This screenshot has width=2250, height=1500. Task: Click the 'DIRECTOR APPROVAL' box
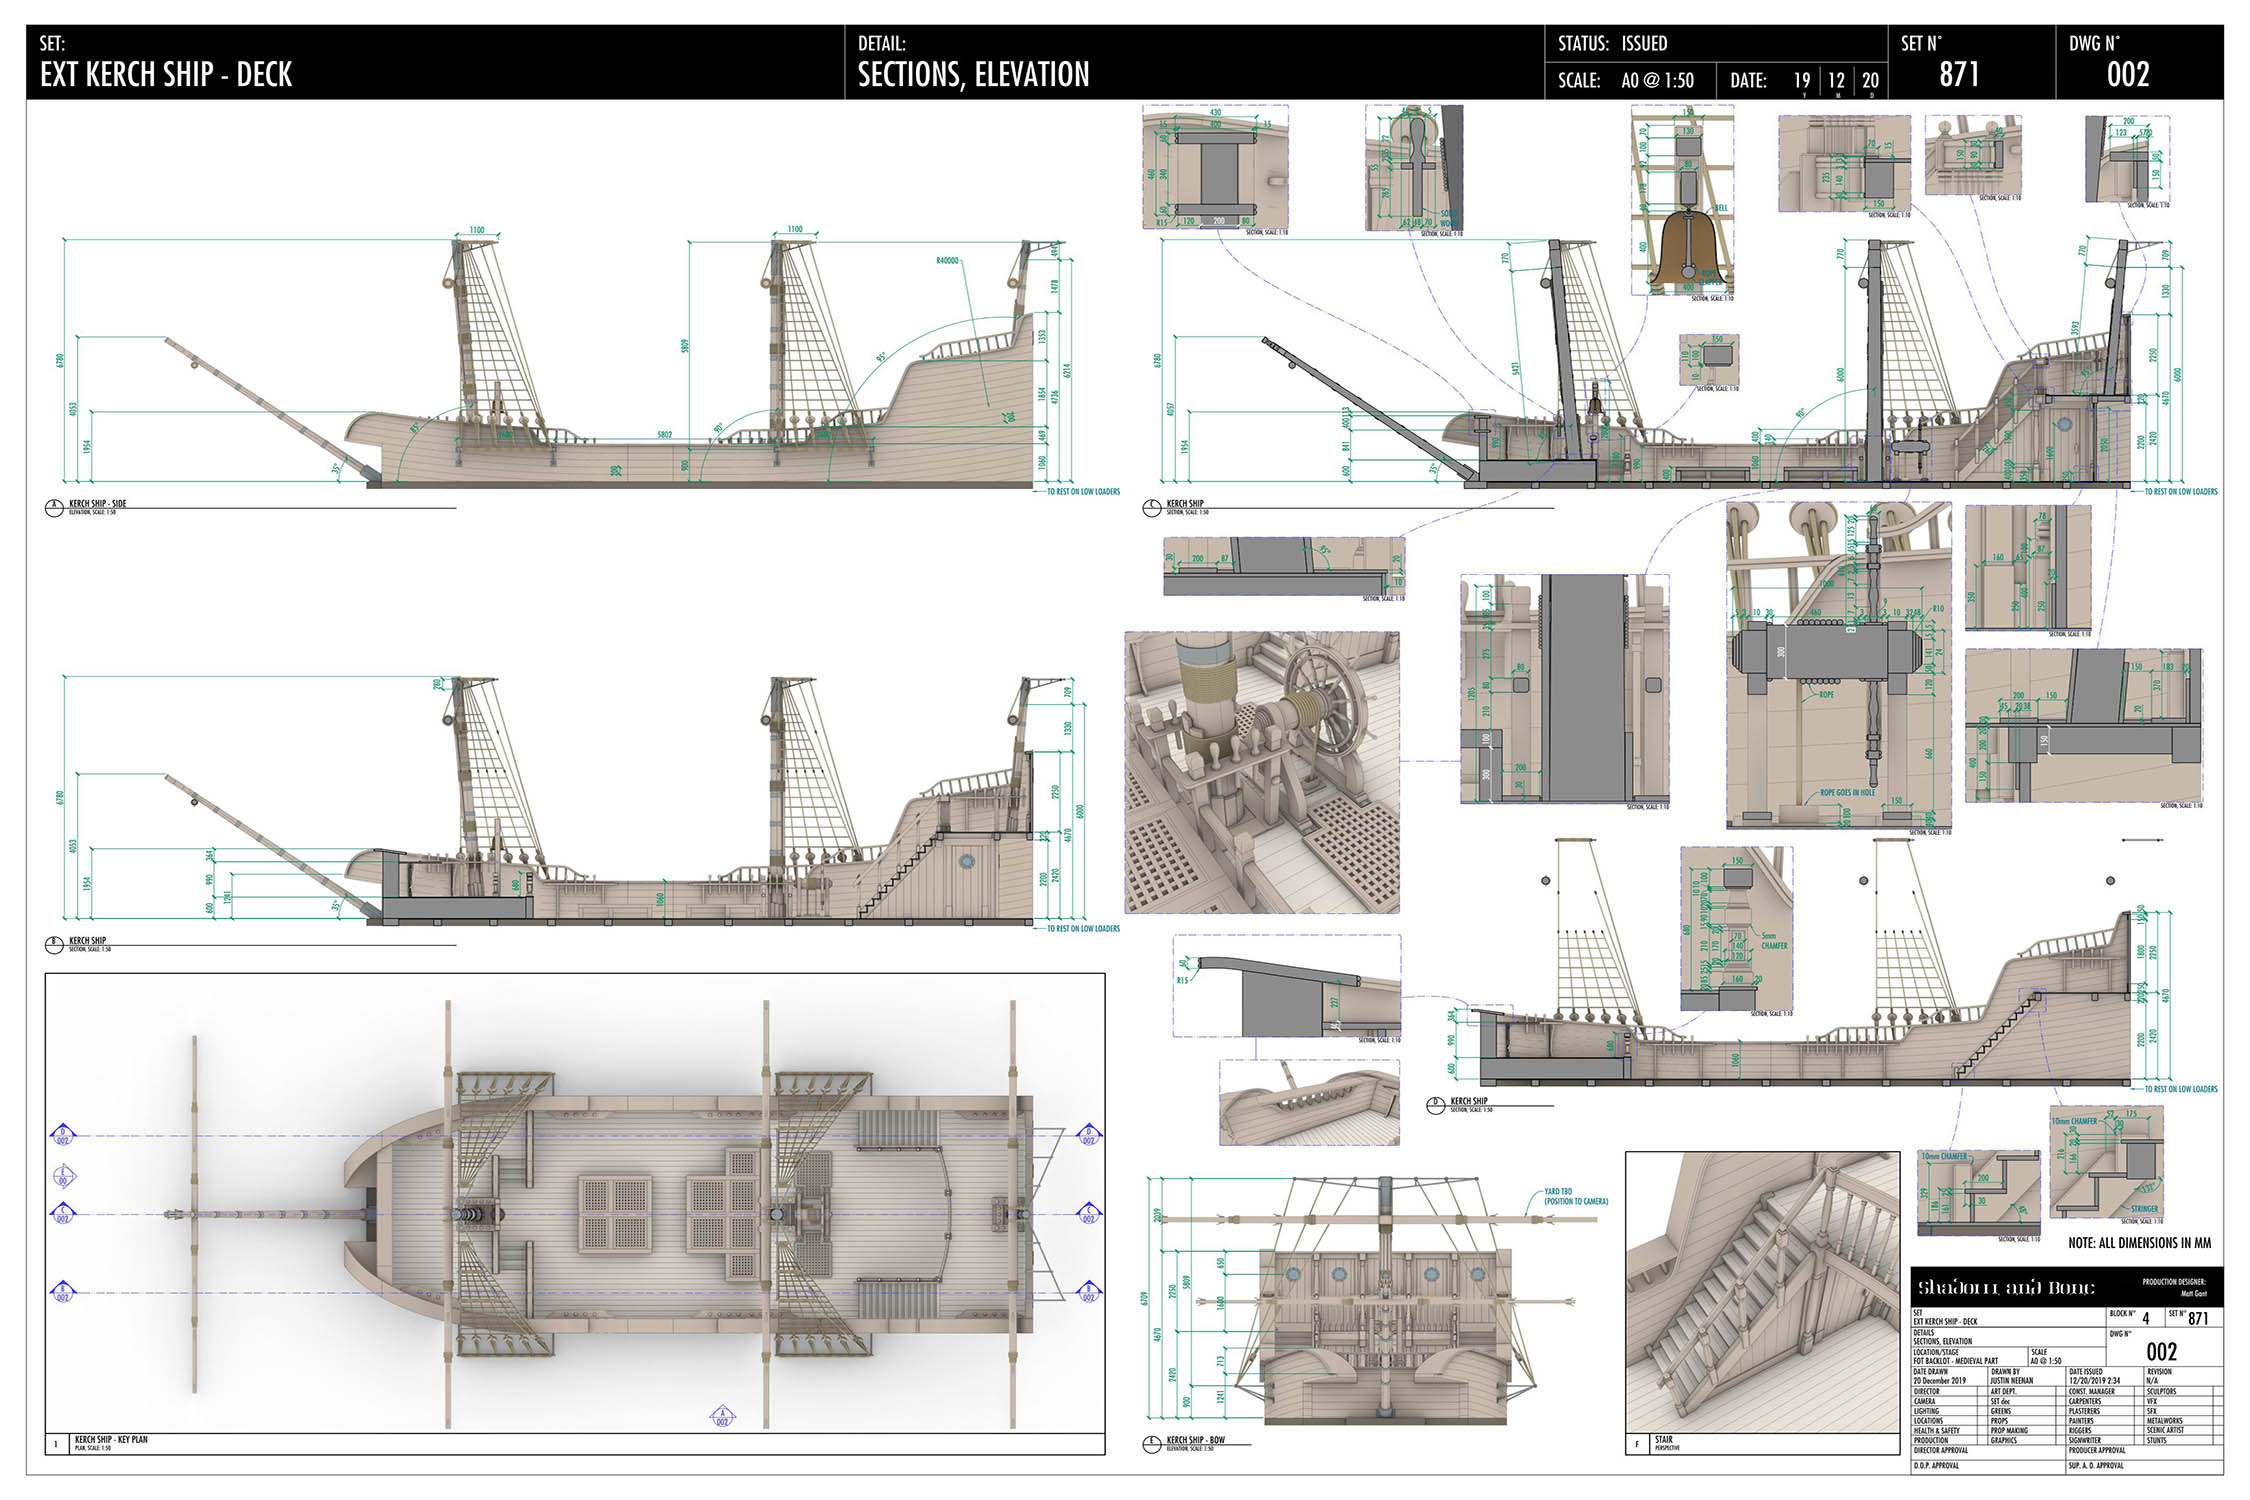(x=1989, y=1452)
